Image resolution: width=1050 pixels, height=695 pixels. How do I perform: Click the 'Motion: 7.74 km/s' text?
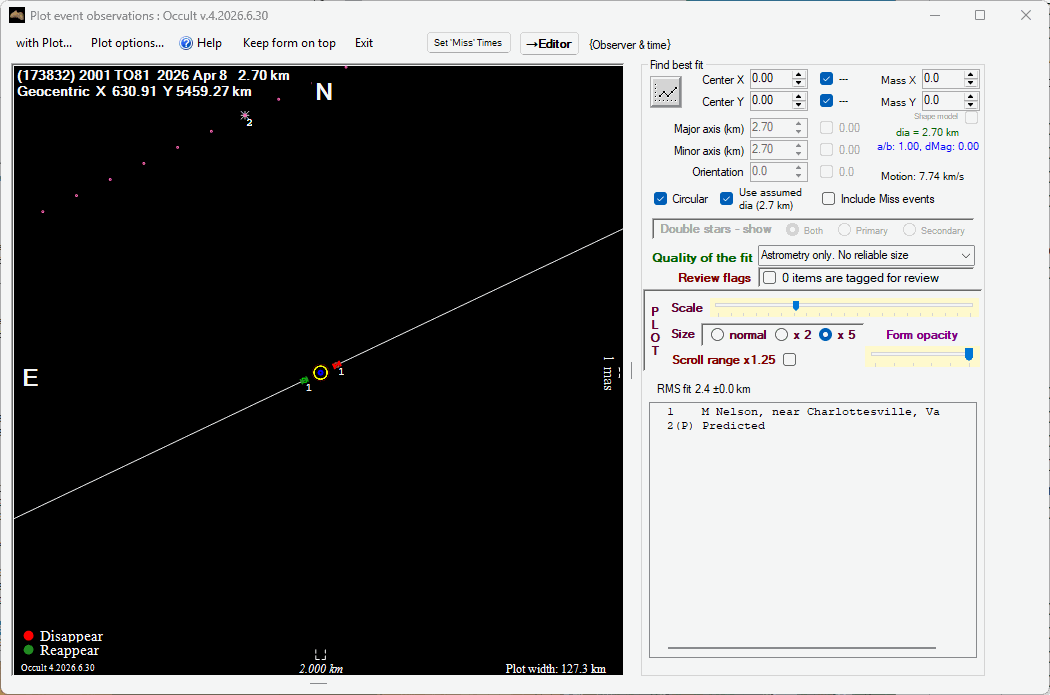pyautogui.click(x=922, y=176)
